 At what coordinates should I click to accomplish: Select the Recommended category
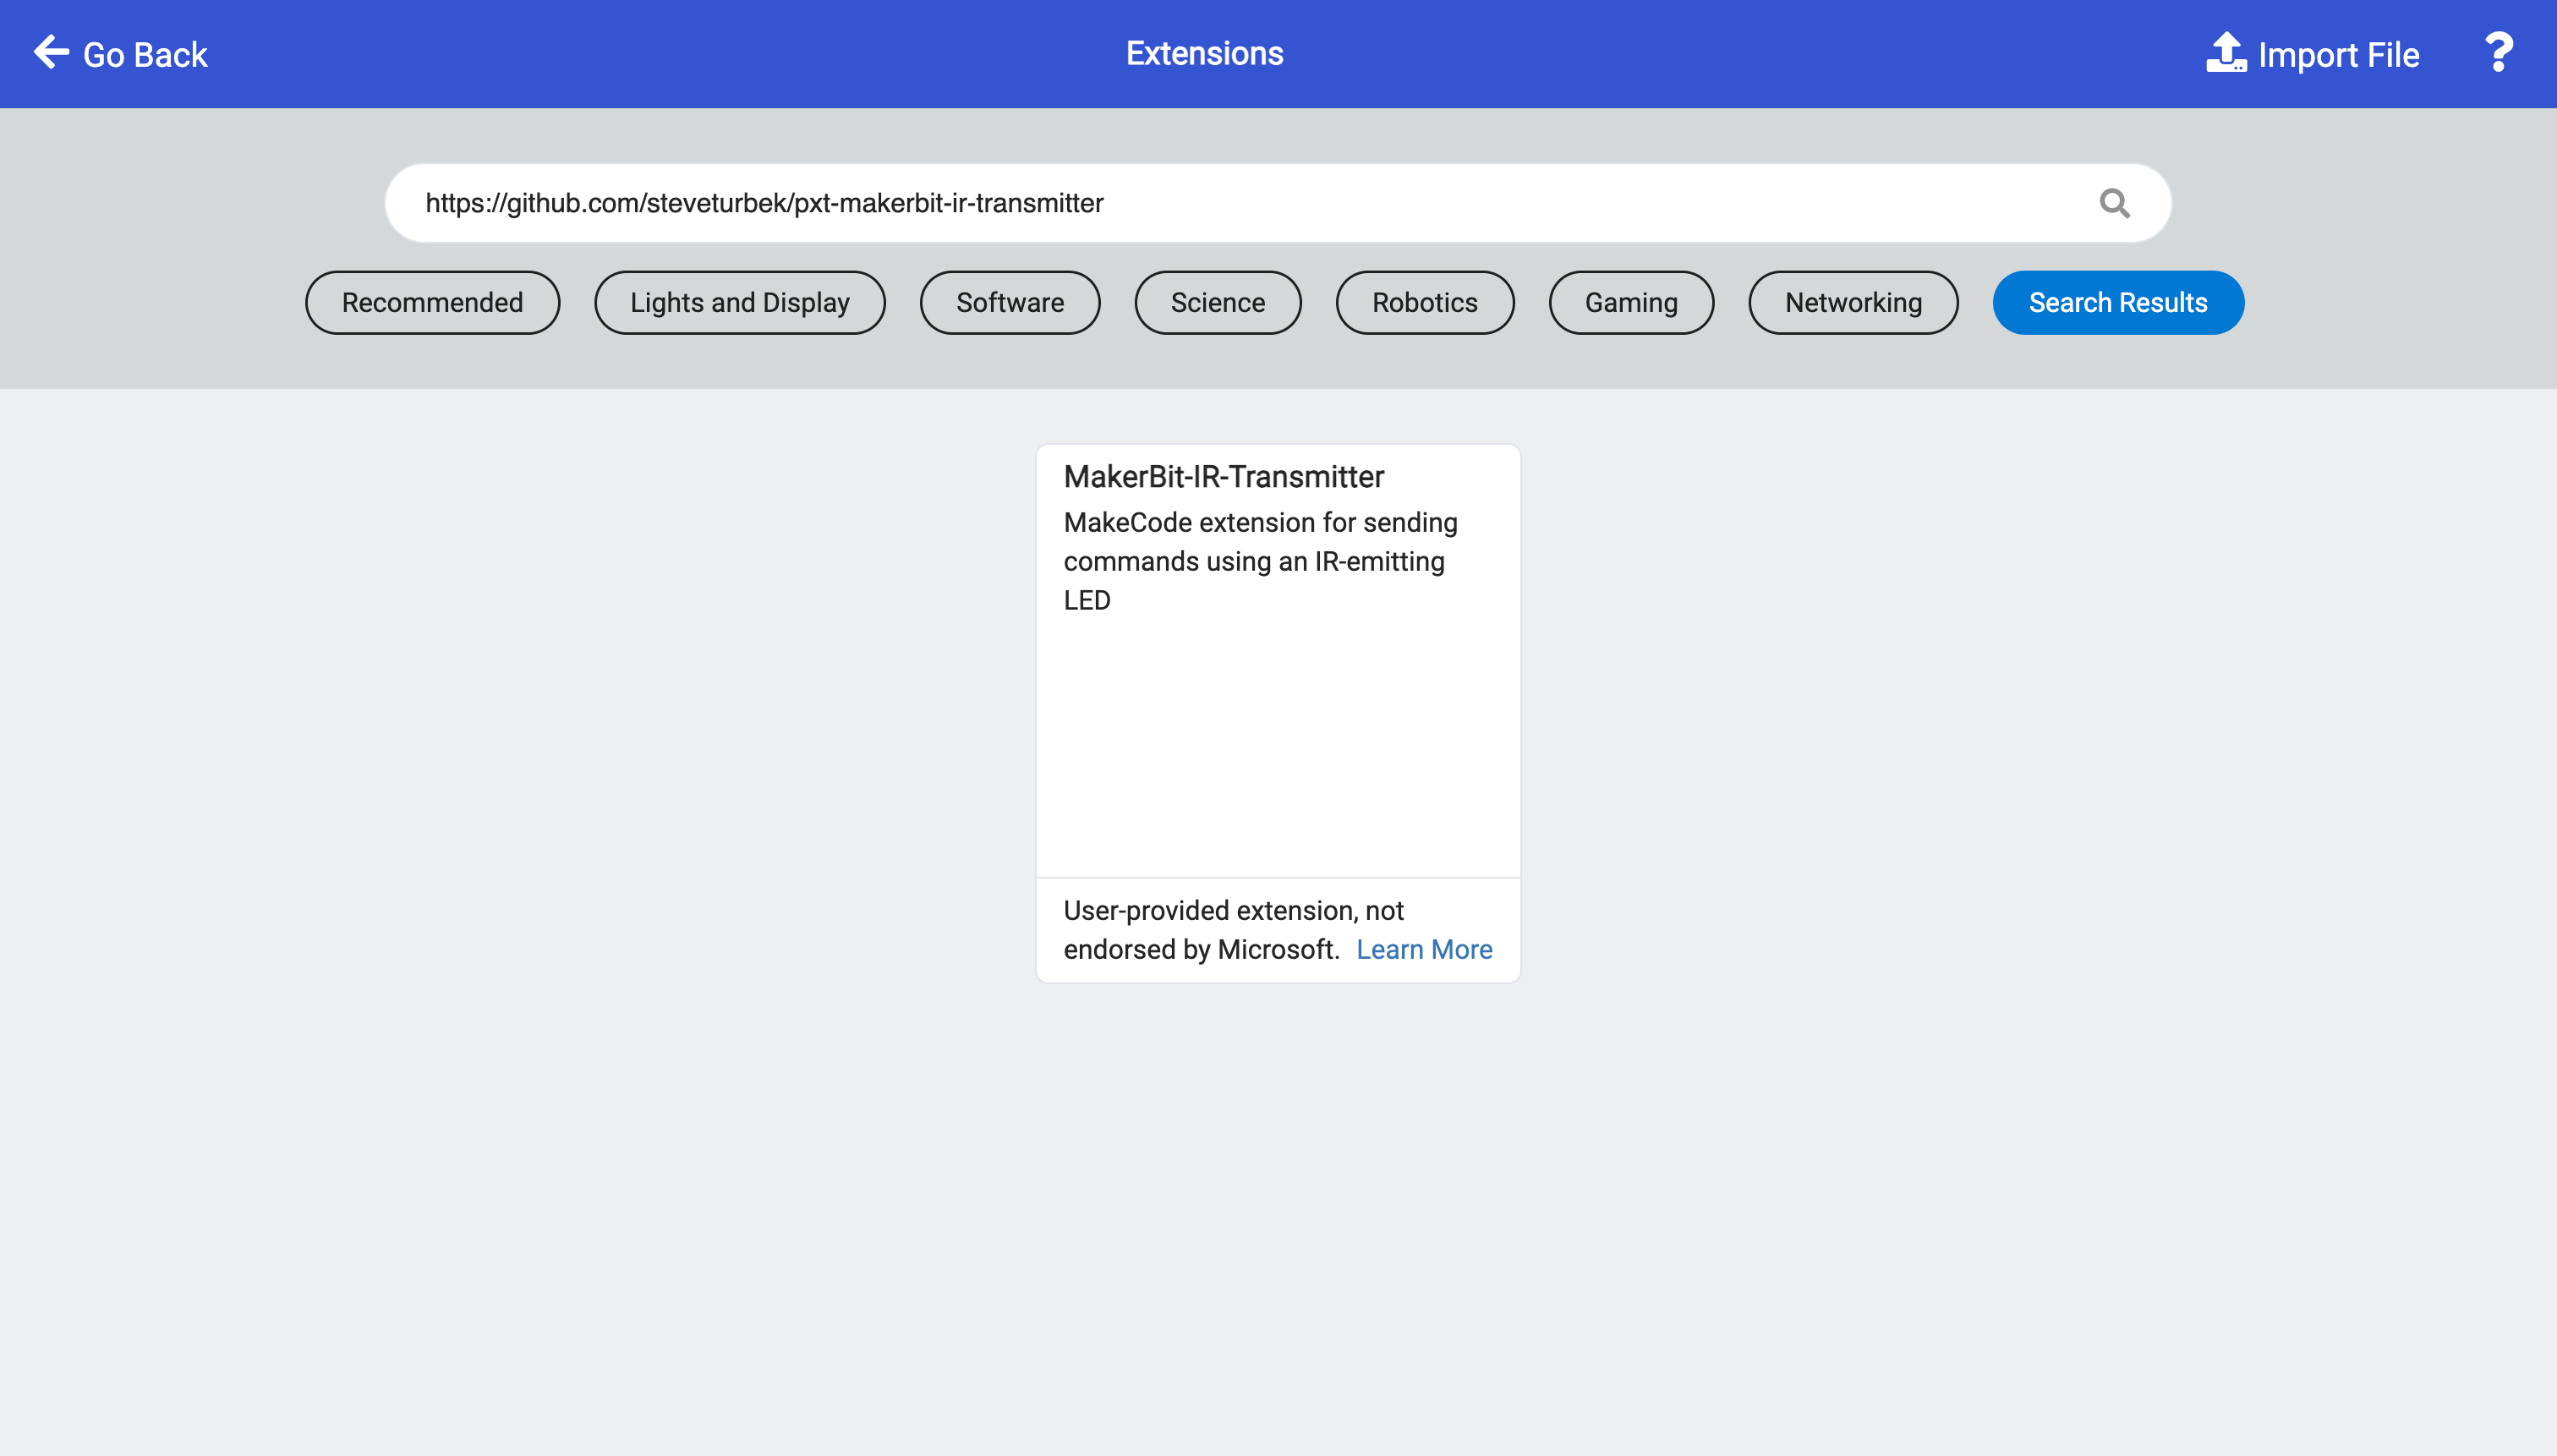coord(432,302)
